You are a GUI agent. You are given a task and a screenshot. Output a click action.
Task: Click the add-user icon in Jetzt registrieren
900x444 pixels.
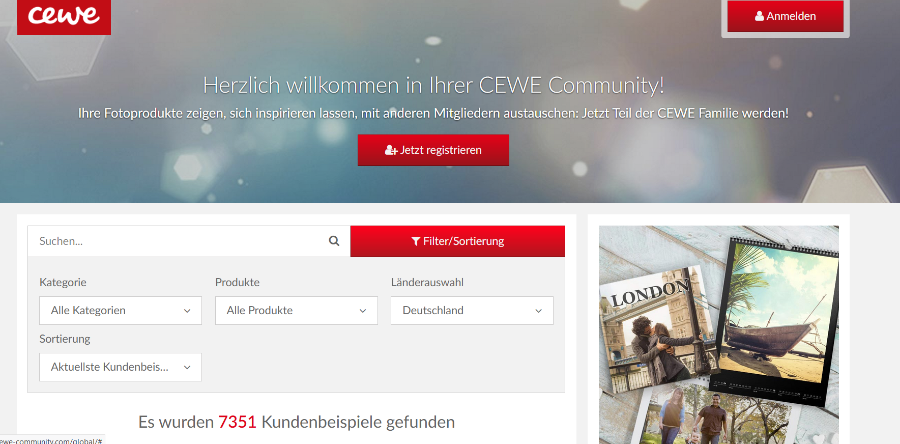click(x=391, y=150)
